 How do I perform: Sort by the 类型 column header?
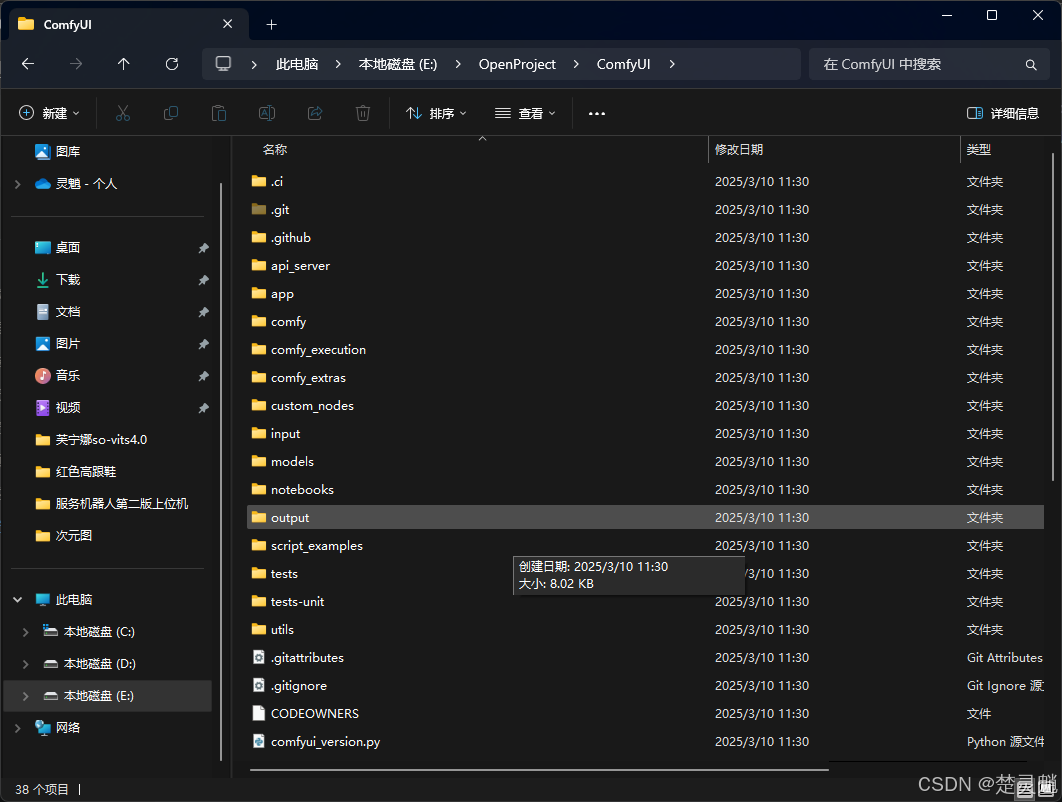[978, 150]
